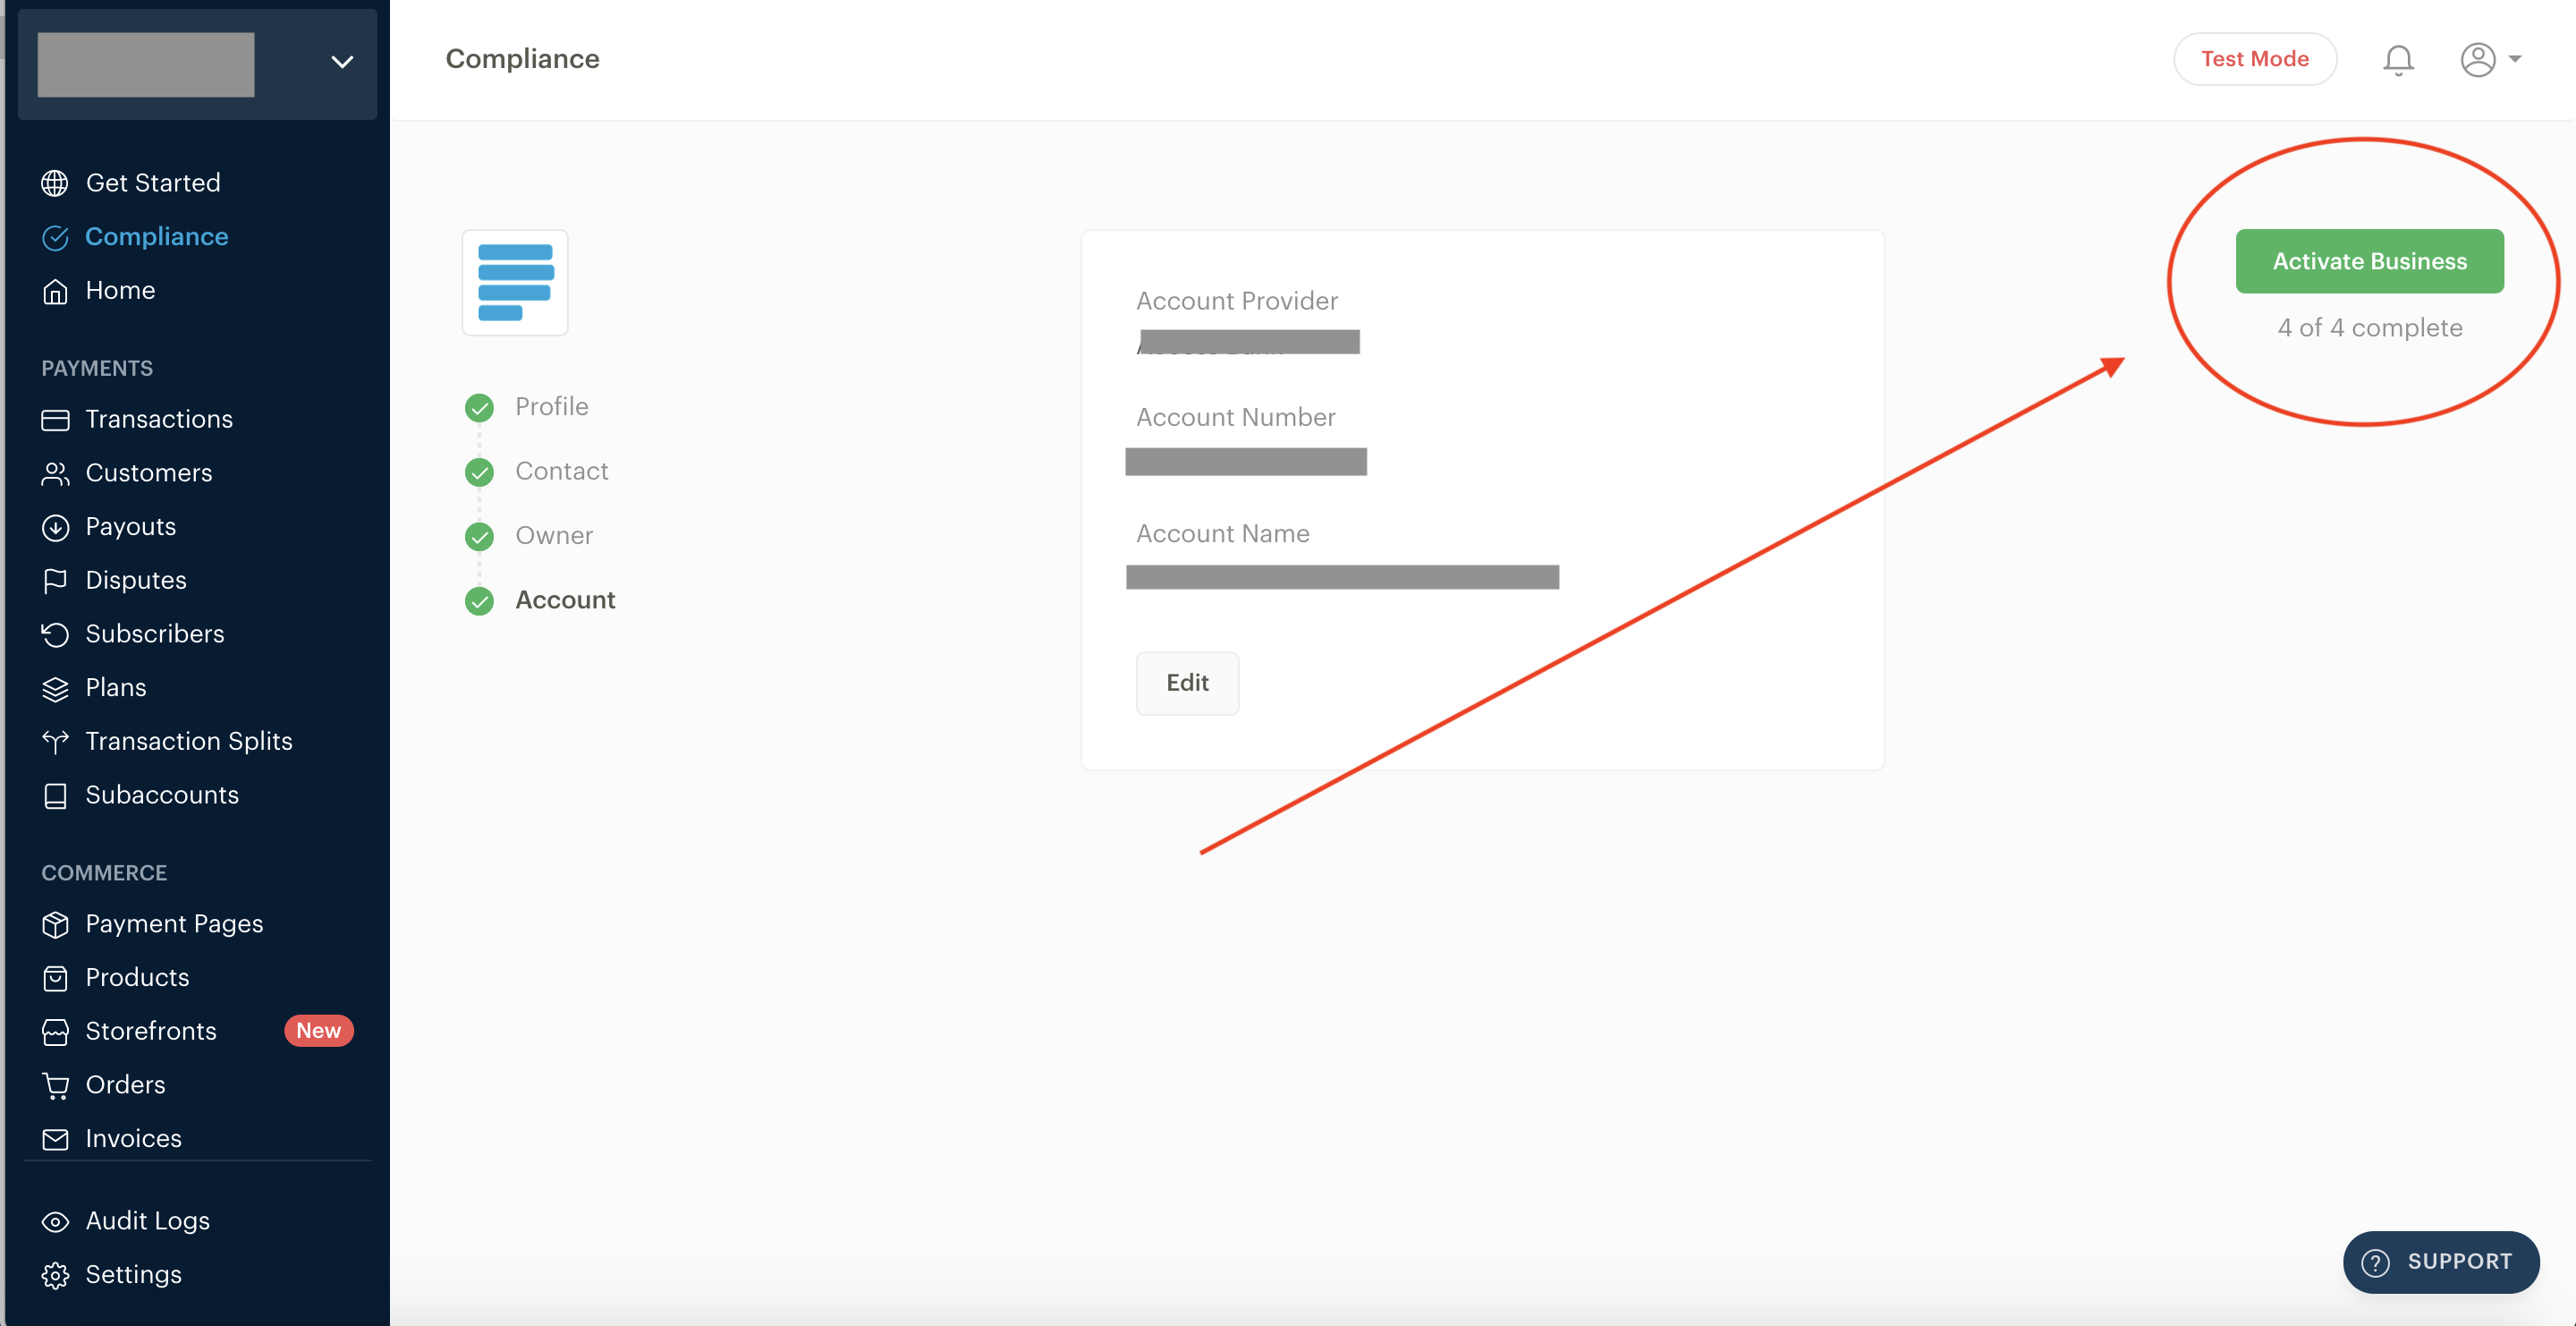Click the Account Number input field
Screen dimensions: 2576x1326
coord(1250,462)
